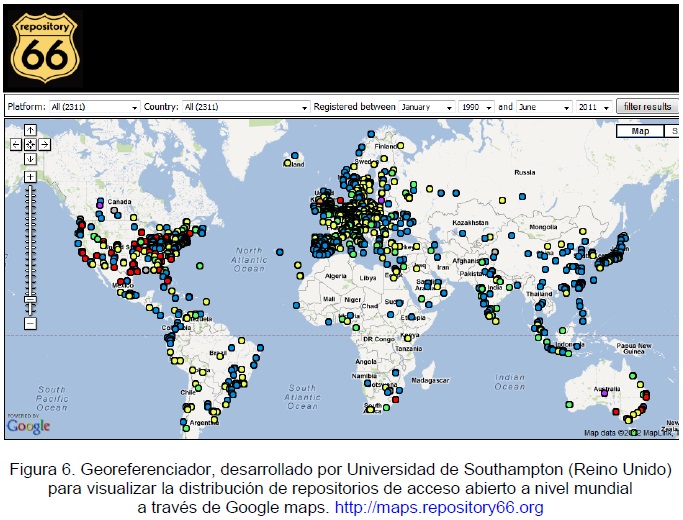This screenshot has width=683, height=520.
Task: Open the end month June dropdown
Action: tap(541, 107)
